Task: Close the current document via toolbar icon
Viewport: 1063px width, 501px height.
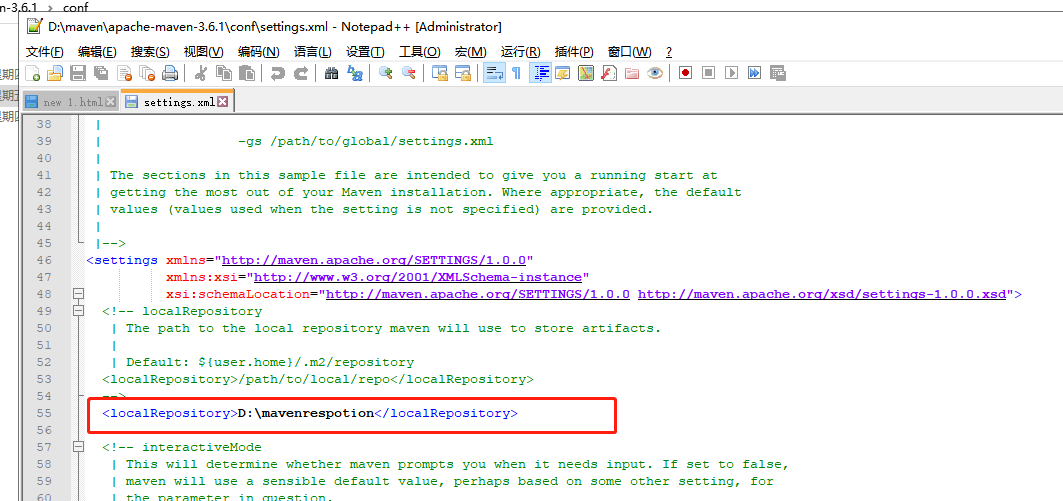Action: (x=124, y=73)
